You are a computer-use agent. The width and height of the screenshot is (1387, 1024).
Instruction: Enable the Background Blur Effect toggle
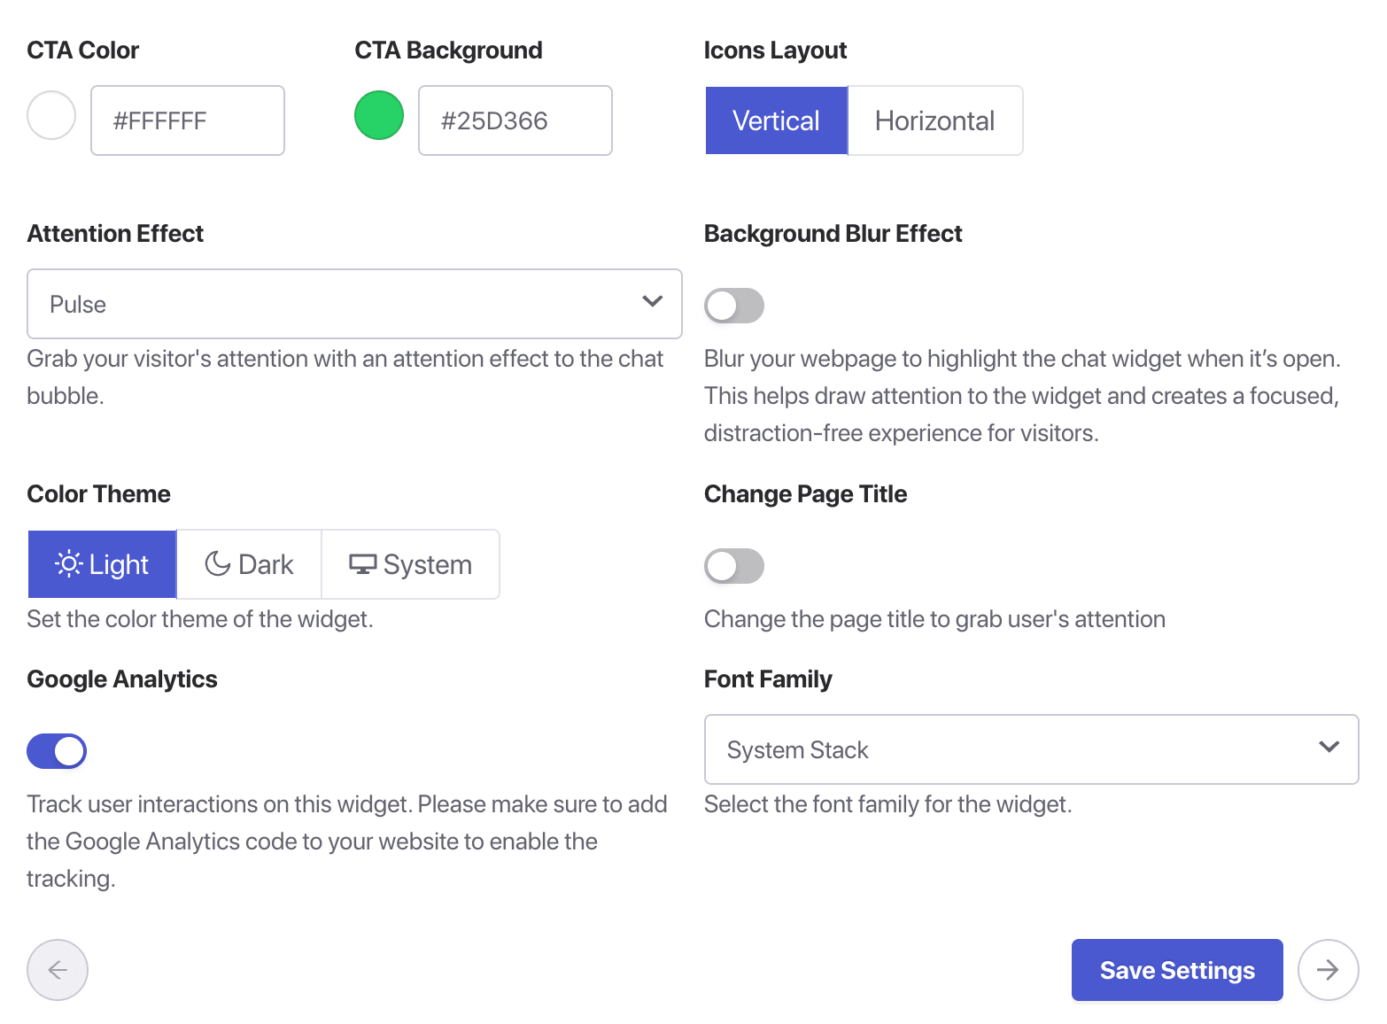click(734, 306)
